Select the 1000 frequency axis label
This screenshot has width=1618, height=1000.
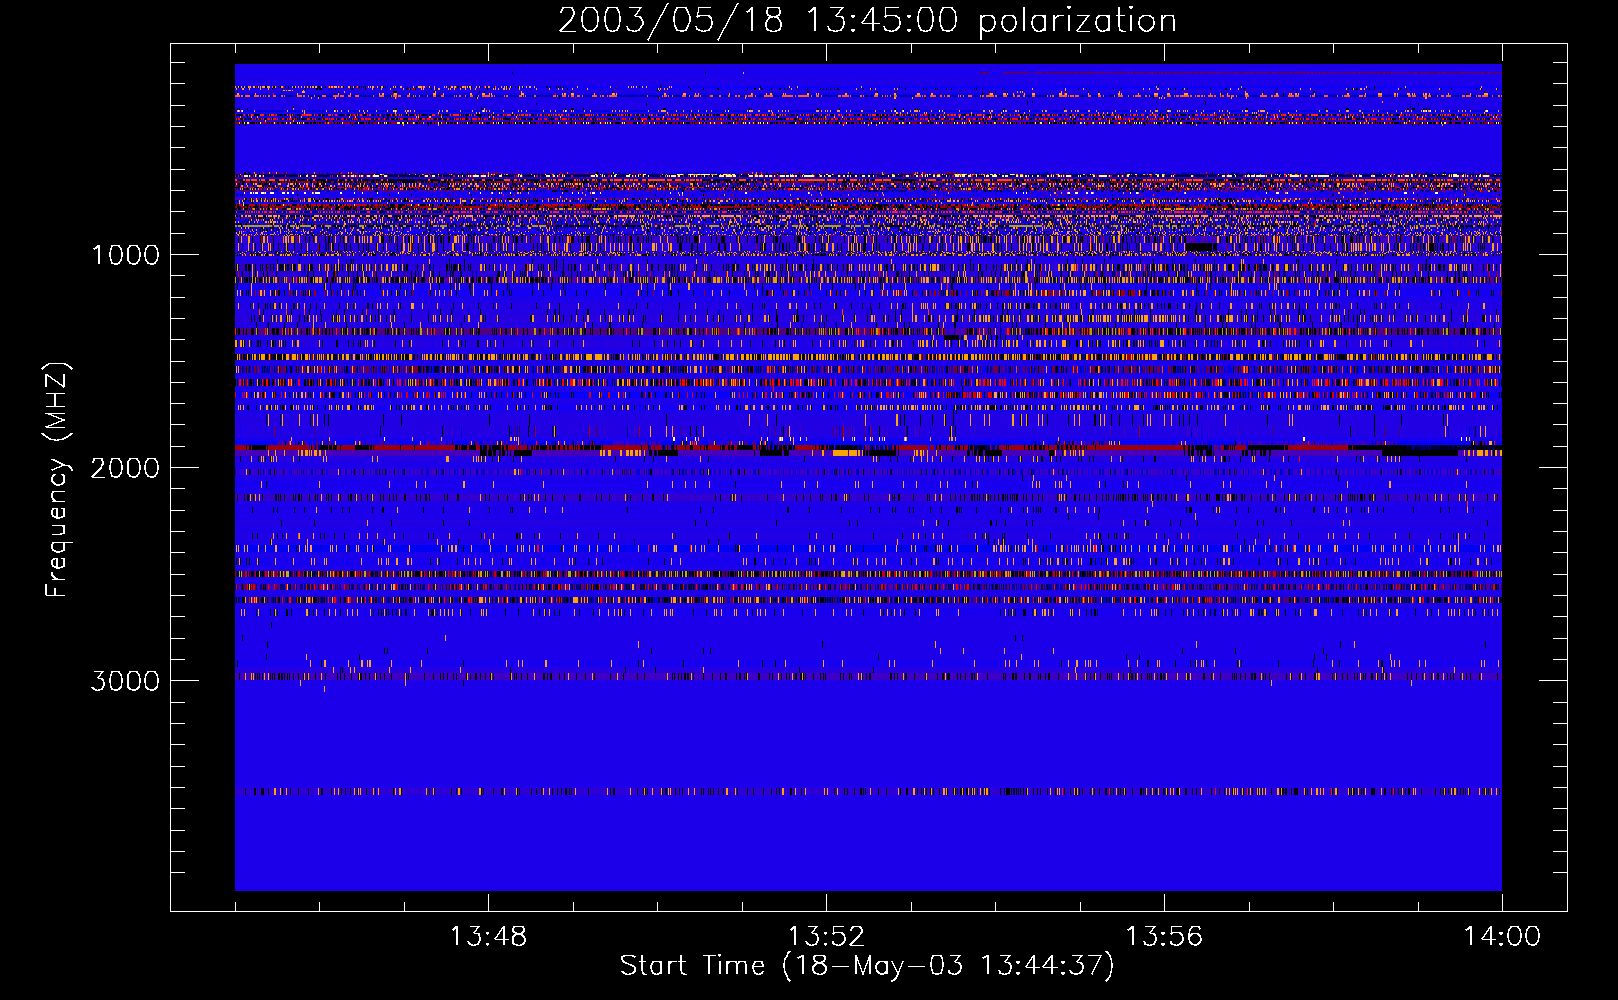[125, 255]
